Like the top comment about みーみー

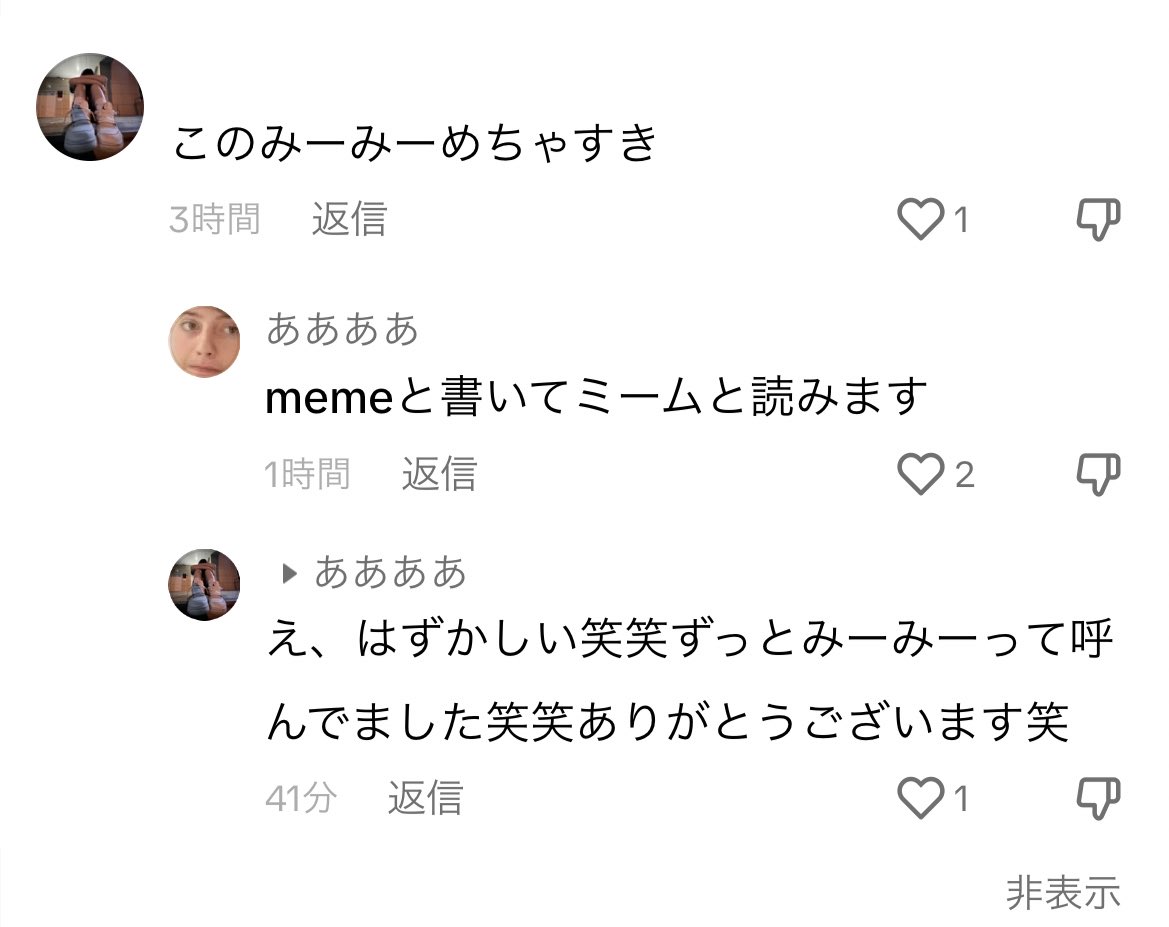click(x=920, y=219)
